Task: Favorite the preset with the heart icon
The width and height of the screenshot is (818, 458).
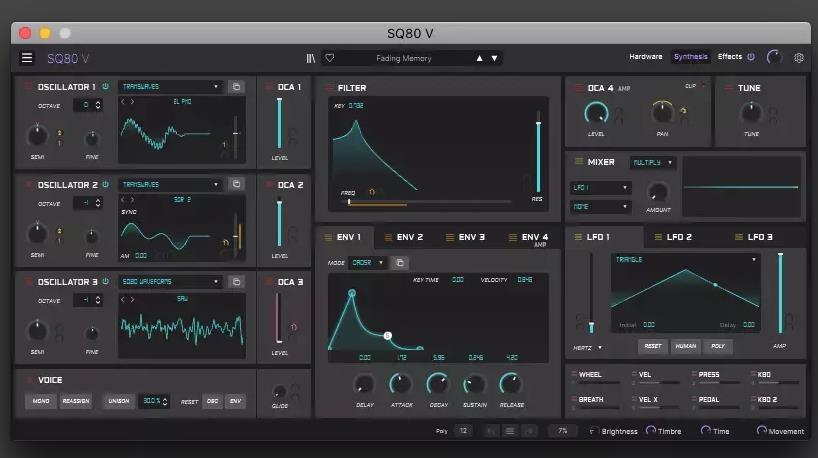Action: [x=329, y=58]
